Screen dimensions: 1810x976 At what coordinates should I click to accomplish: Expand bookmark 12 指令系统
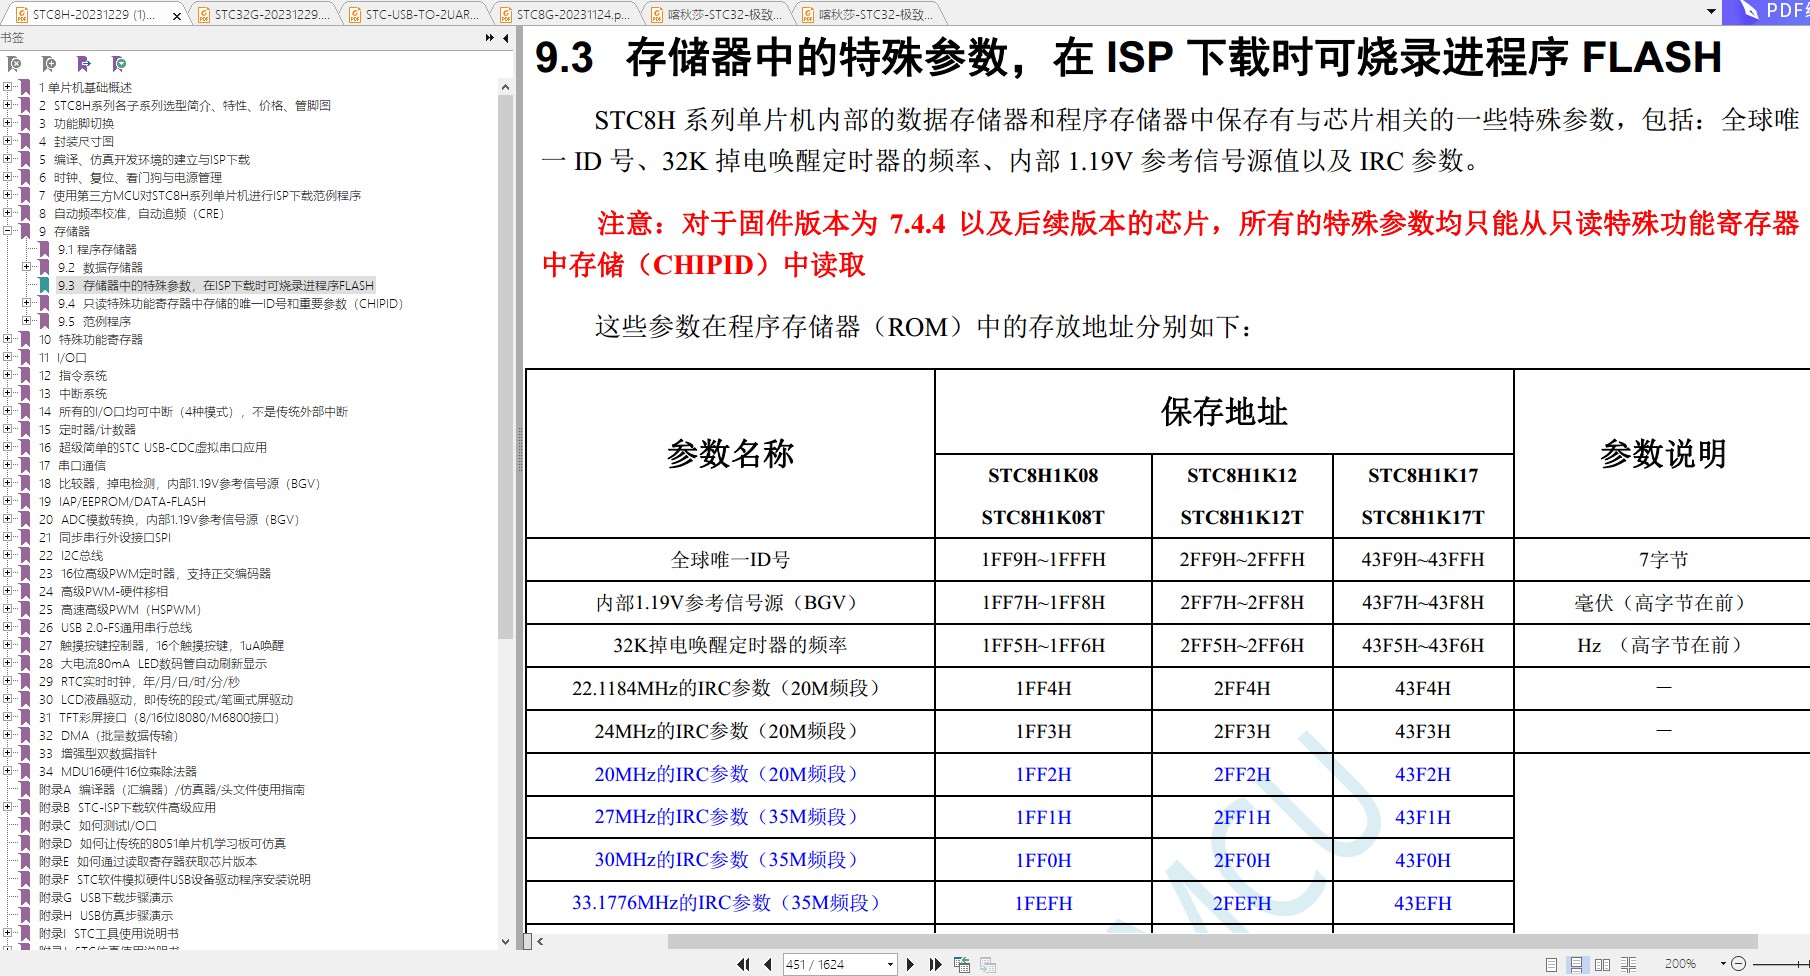8,376
